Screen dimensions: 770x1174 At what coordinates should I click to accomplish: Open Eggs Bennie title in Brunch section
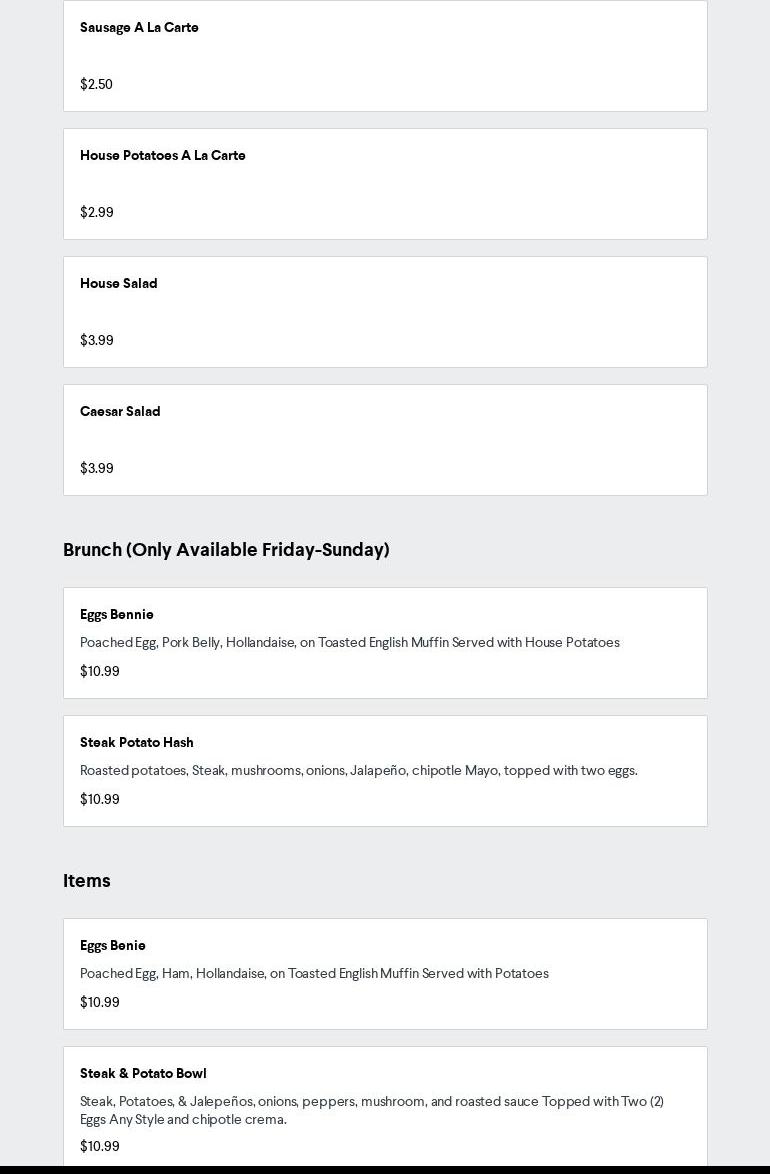(x=116, y=615)
